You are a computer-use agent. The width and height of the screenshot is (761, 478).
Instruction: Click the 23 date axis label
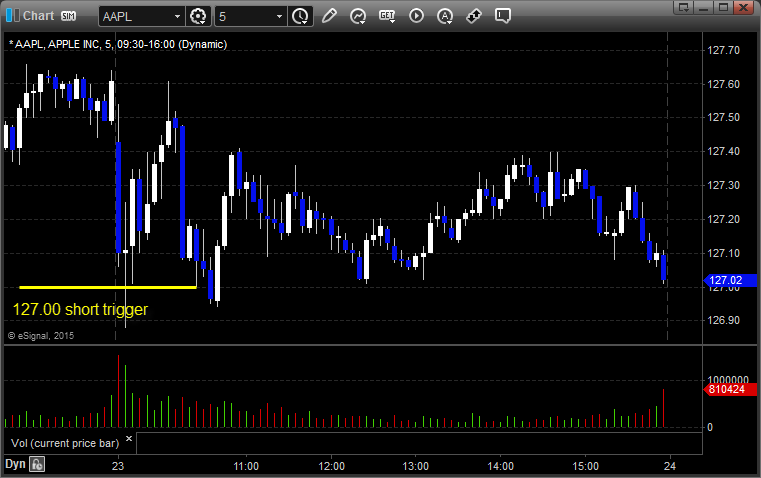[118, 466]
